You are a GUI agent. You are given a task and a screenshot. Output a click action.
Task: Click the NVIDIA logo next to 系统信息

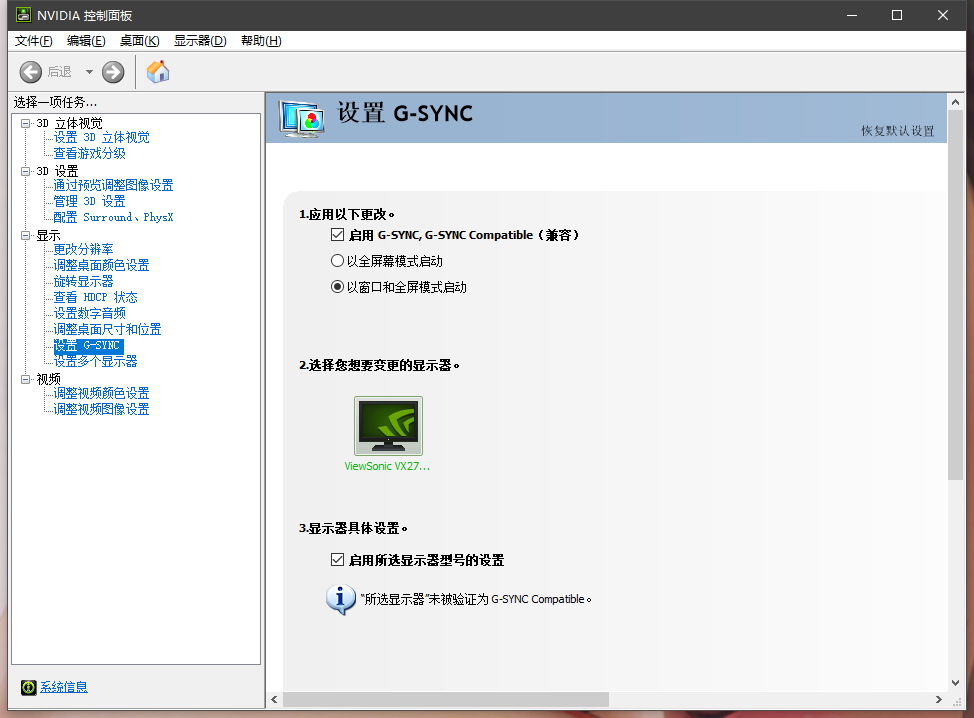point(27,687)
